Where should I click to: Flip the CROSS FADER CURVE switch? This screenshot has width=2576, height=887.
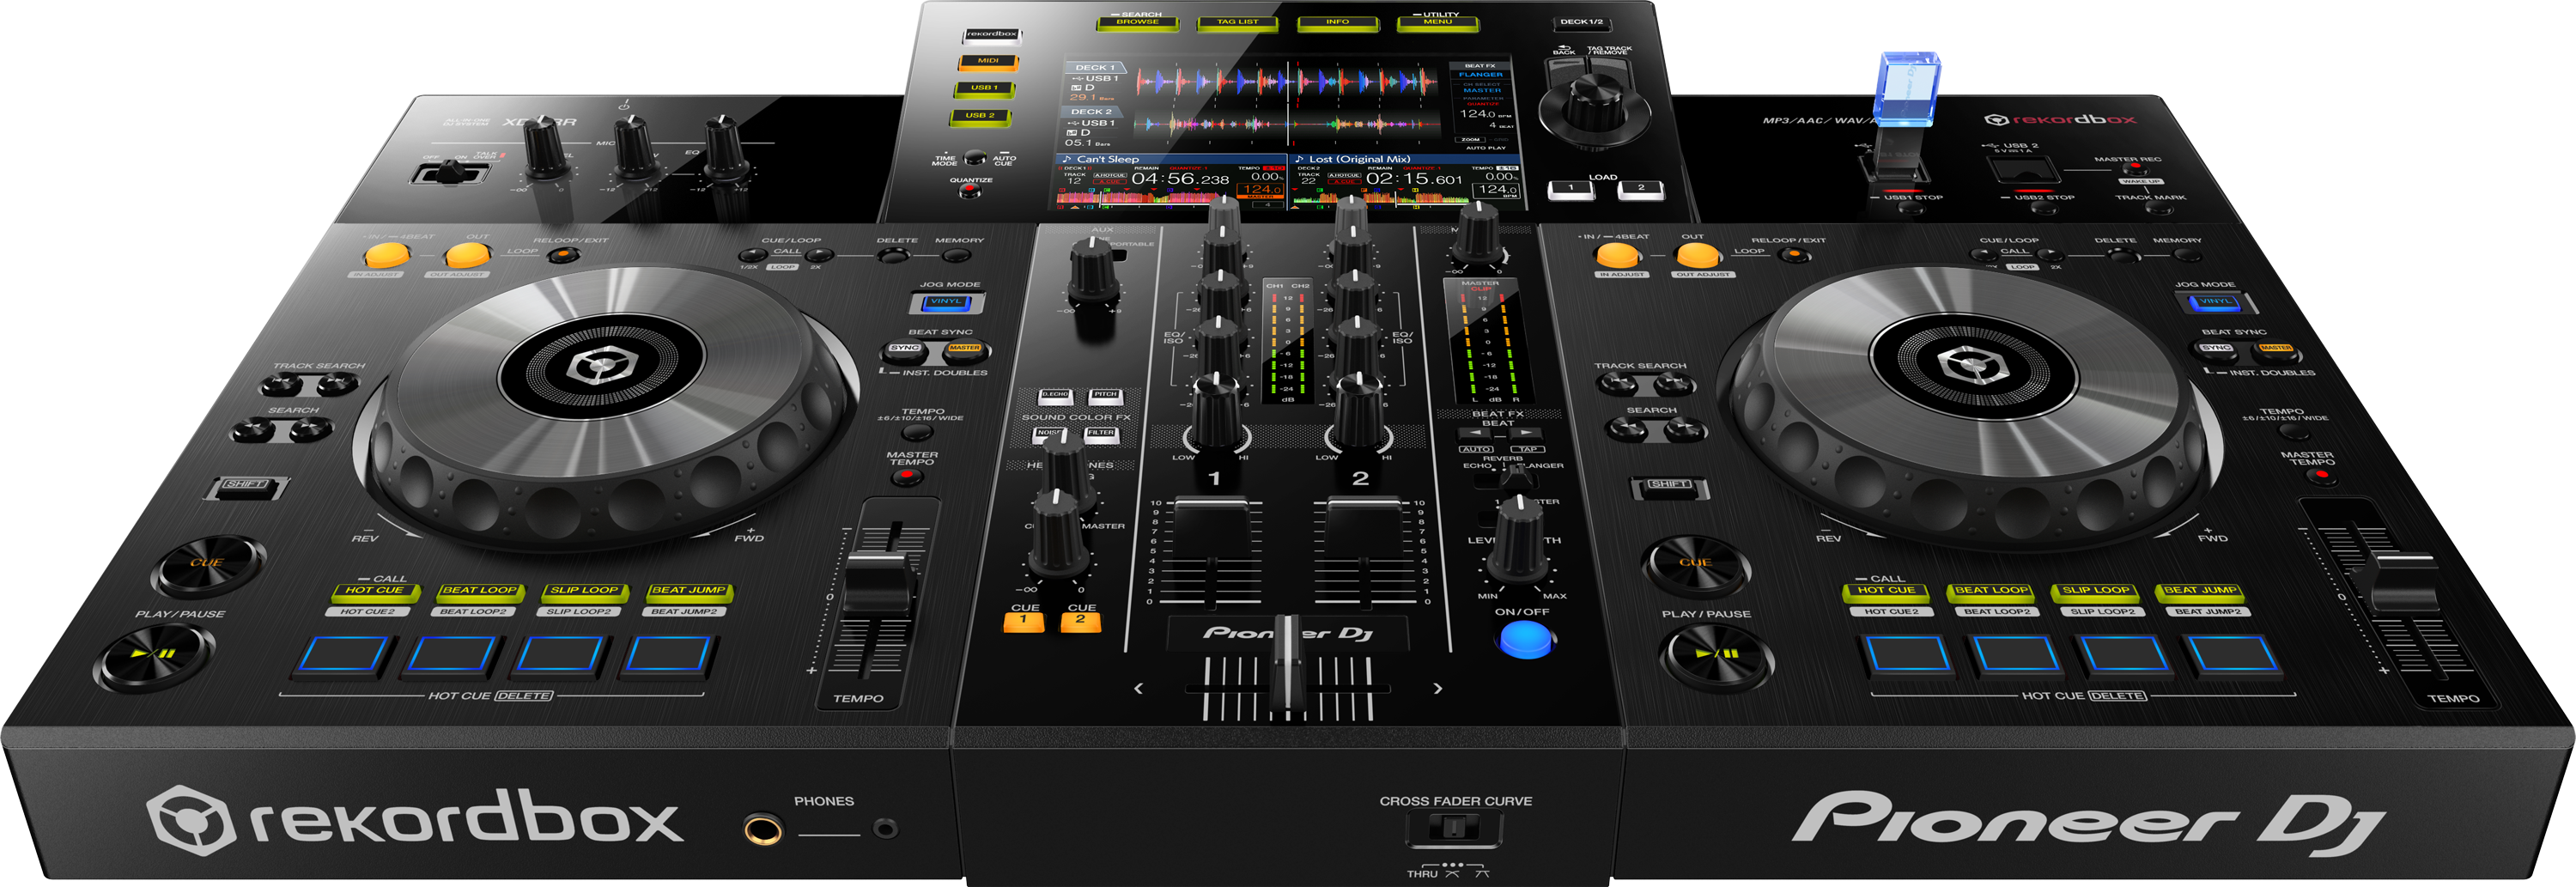pos(1454,828)
